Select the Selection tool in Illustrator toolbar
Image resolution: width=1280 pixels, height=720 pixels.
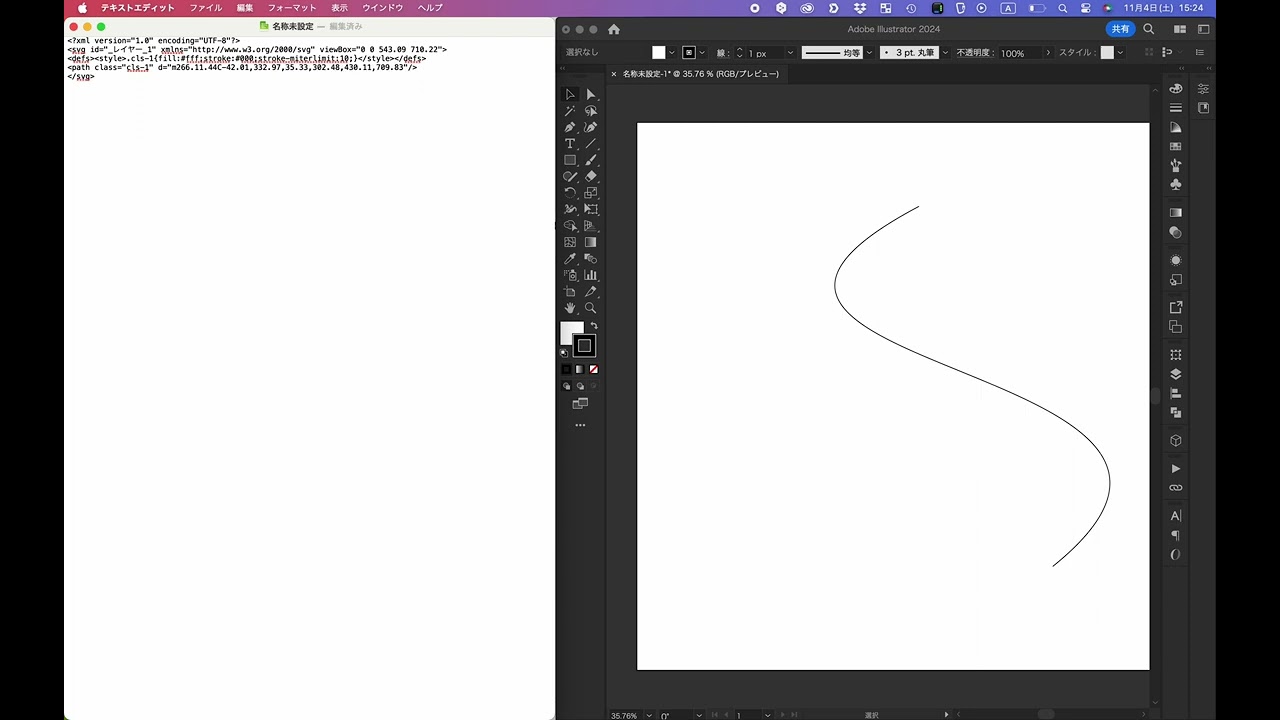click(570, 94)
